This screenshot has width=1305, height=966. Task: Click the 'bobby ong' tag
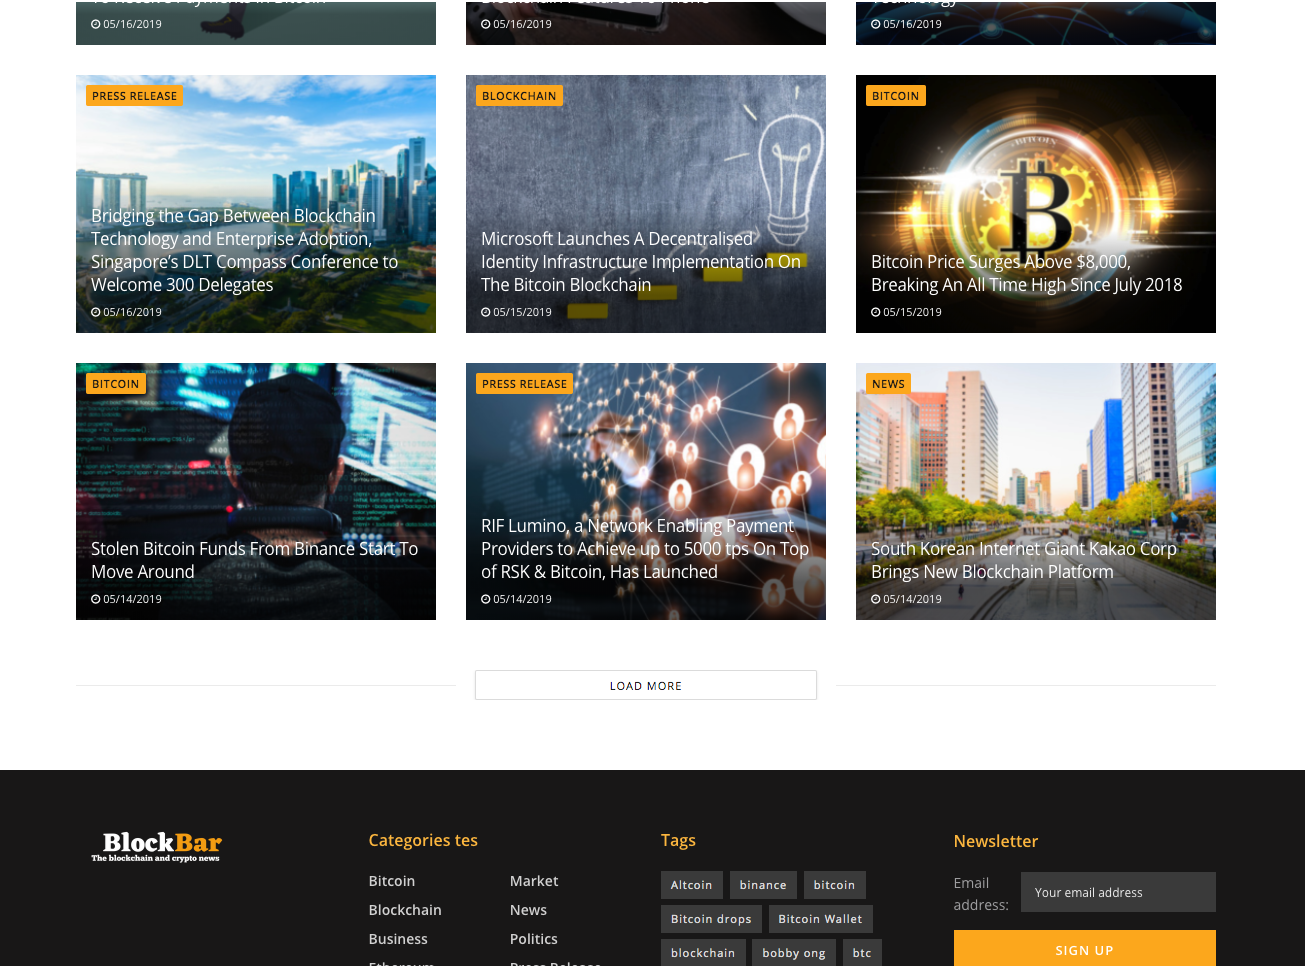pos(794,953)
